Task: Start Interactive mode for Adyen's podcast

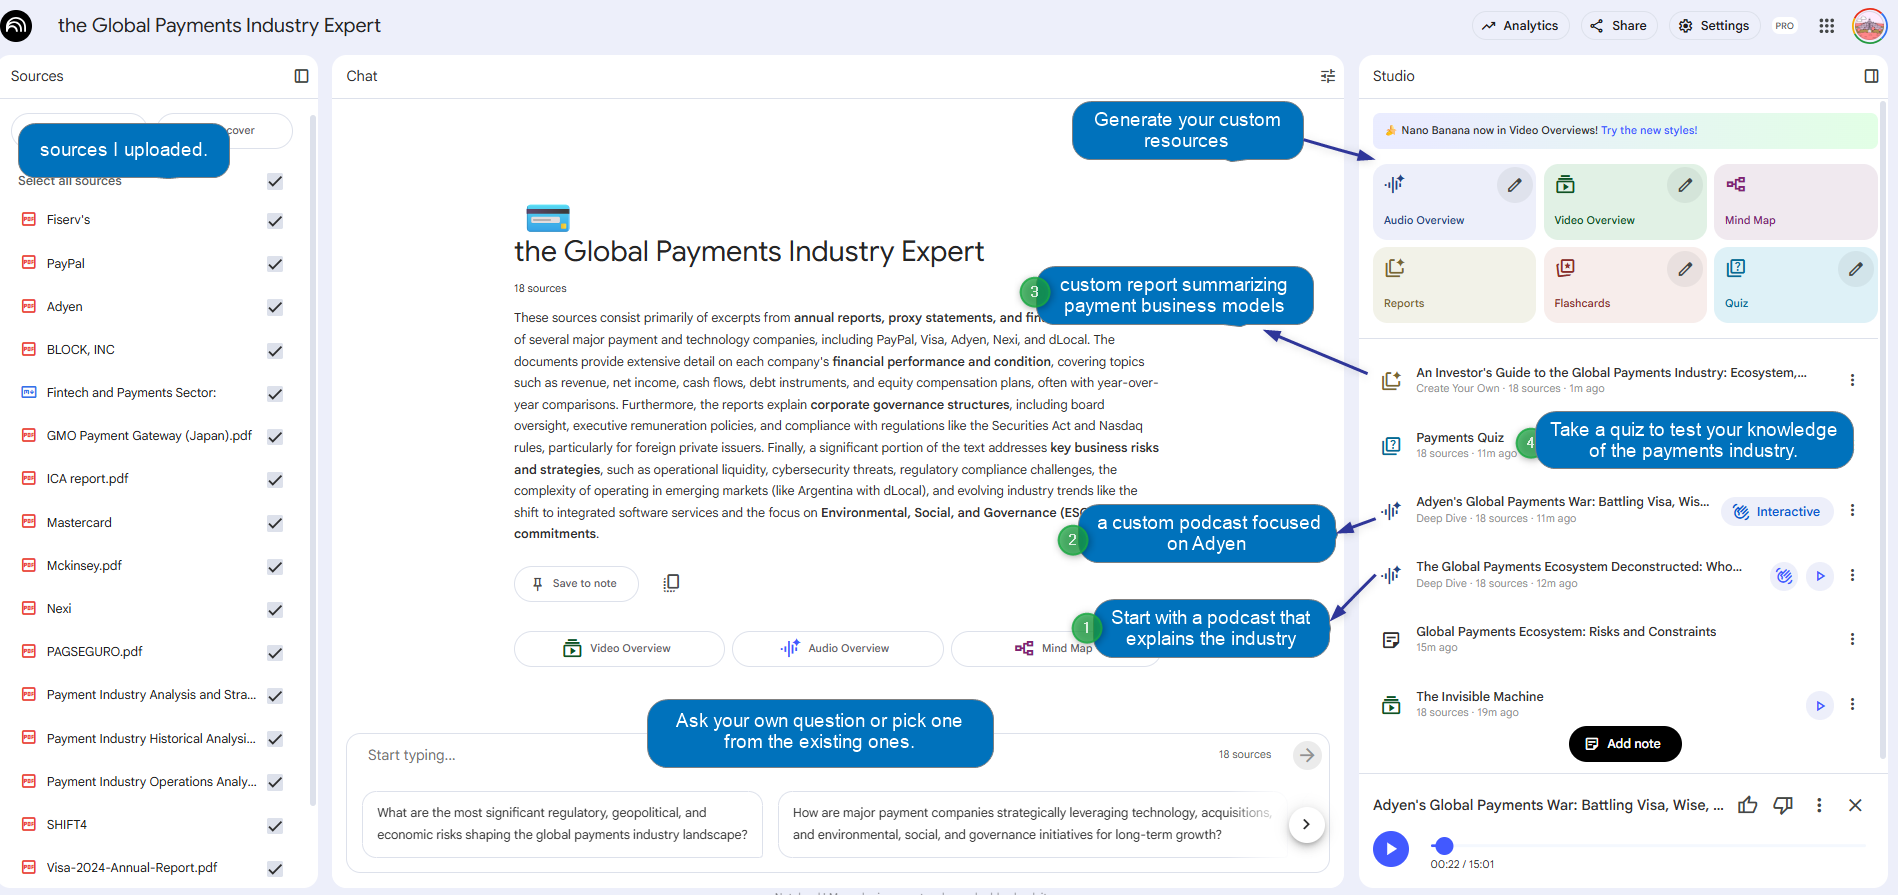Action: 1777,511
